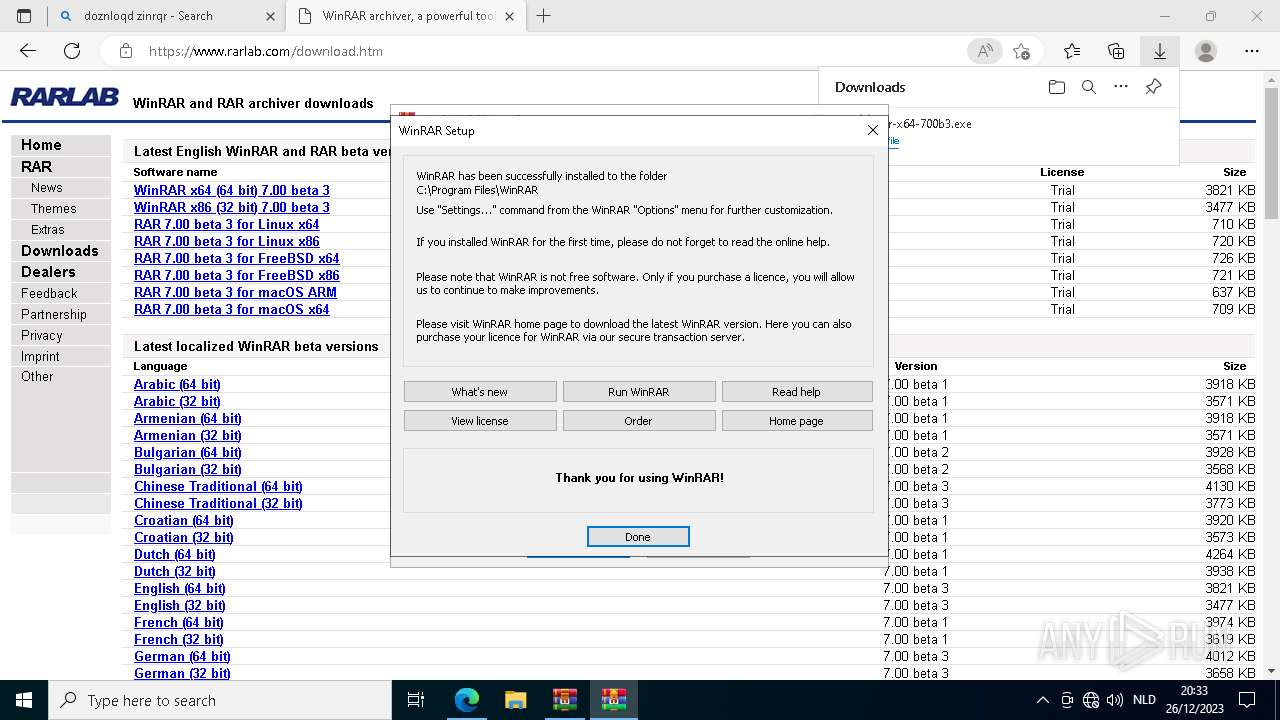Open RAR 7.00 beta 3 for Linux x64 link

pyautogui.click(x=227, y=224)
